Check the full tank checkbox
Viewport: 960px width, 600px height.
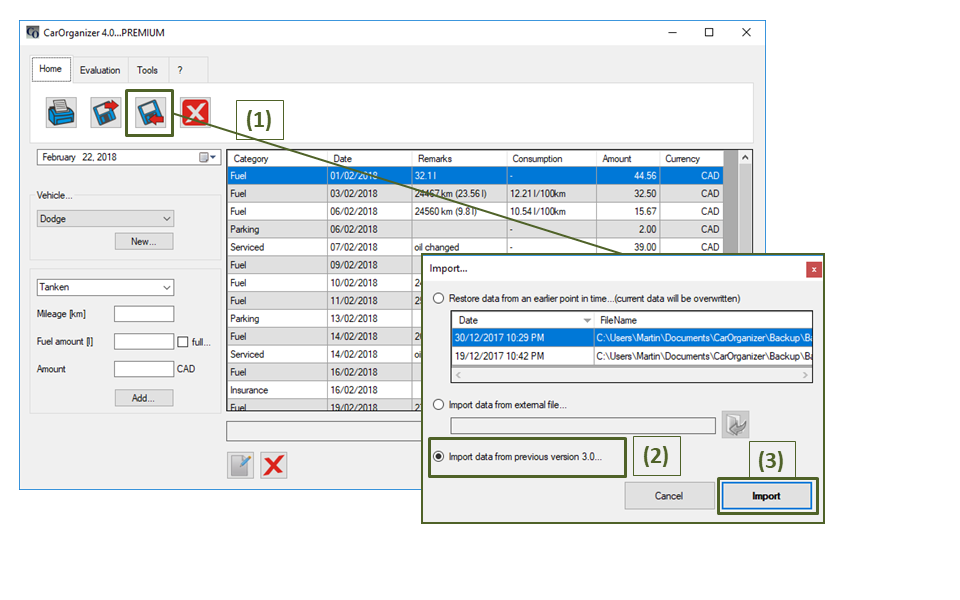182,342
